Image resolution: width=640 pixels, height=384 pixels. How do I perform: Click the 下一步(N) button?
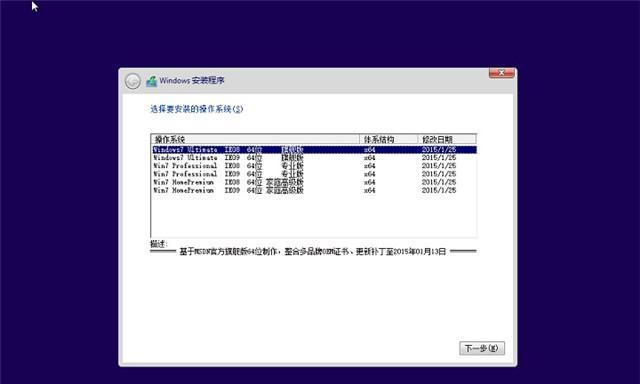pos(482,348)
